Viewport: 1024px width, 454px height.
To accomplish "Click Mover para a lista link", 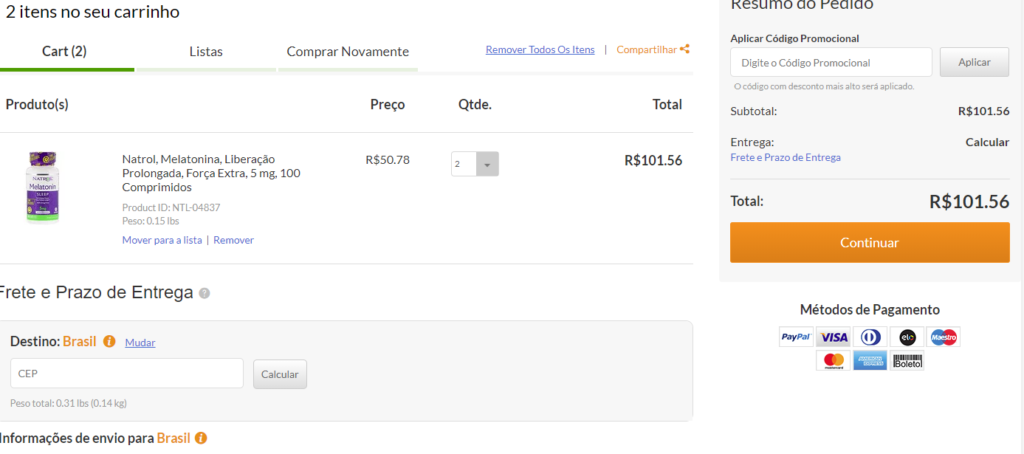I will [x=162, y=240].
